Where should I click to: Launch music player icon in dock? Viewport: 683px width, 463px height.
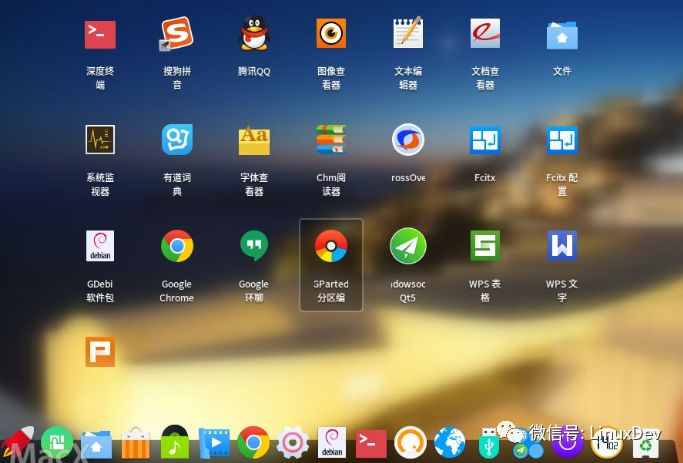coord(175,443)
